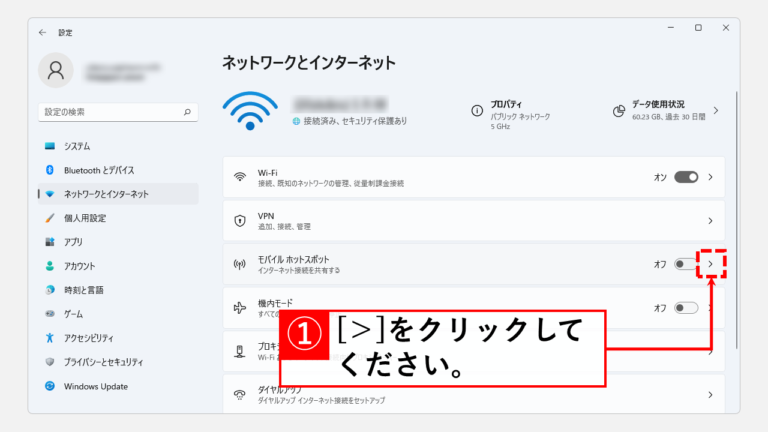Click the vertical scrollbar of settings page
Image resolution: width=768 pixels, height=432 pixels.
pos(736,220)
